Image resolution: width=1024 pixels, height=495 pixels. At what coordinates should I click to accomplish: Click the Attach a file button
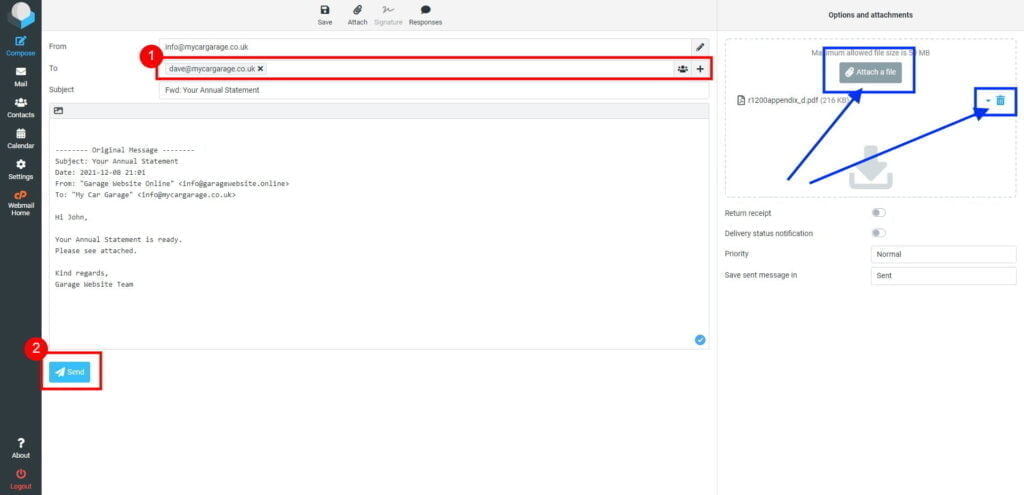pos(871,72)
